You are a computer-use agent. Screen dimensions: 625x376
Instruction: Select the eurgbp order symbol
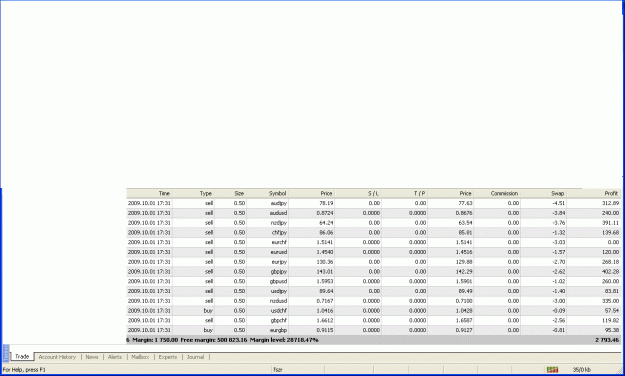pos(279,330)
